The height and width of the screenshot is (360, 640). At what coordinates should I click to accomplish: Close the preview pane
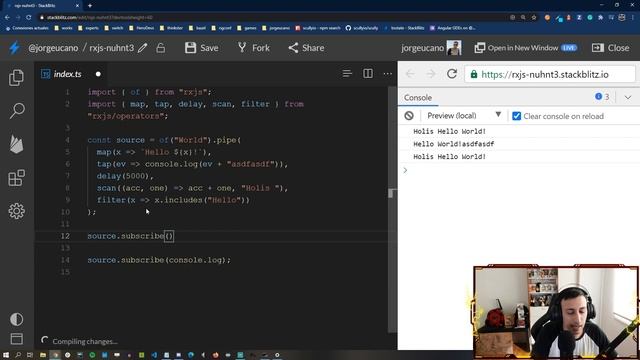coord(610,48)
